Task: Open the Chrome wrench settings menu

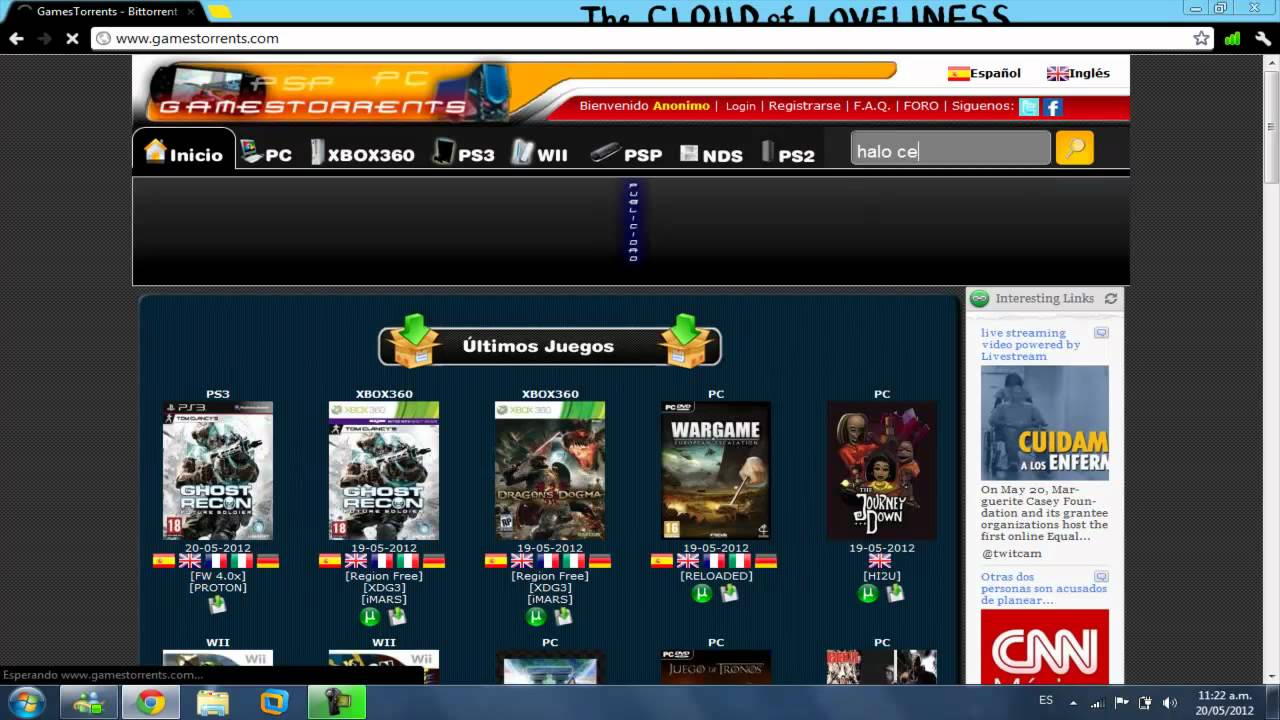Action: tap(1262, 38)
